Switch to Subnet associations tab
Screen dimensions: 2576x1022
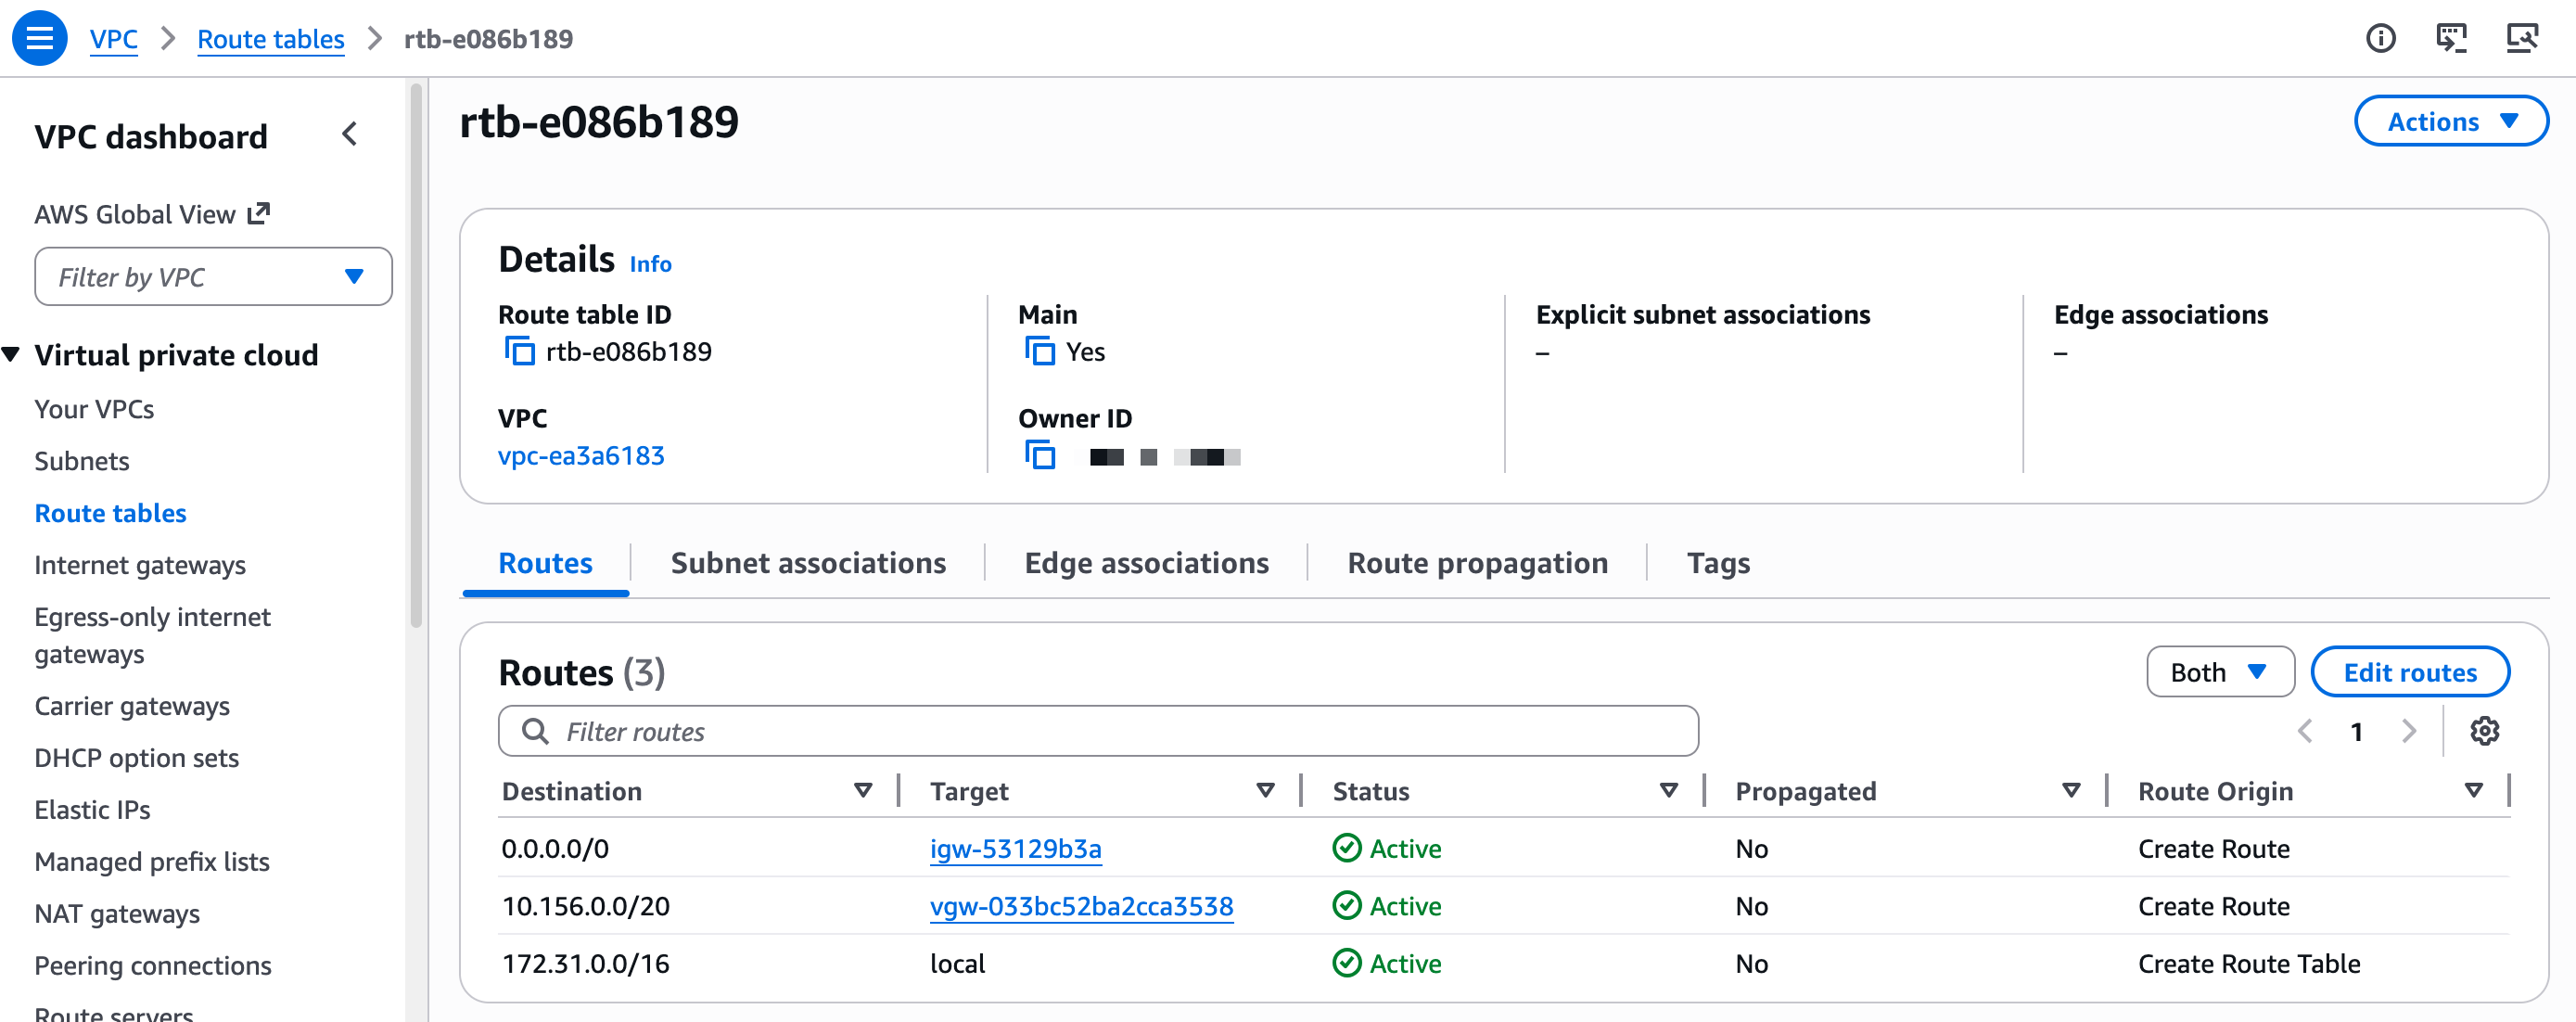coord(807,563)
